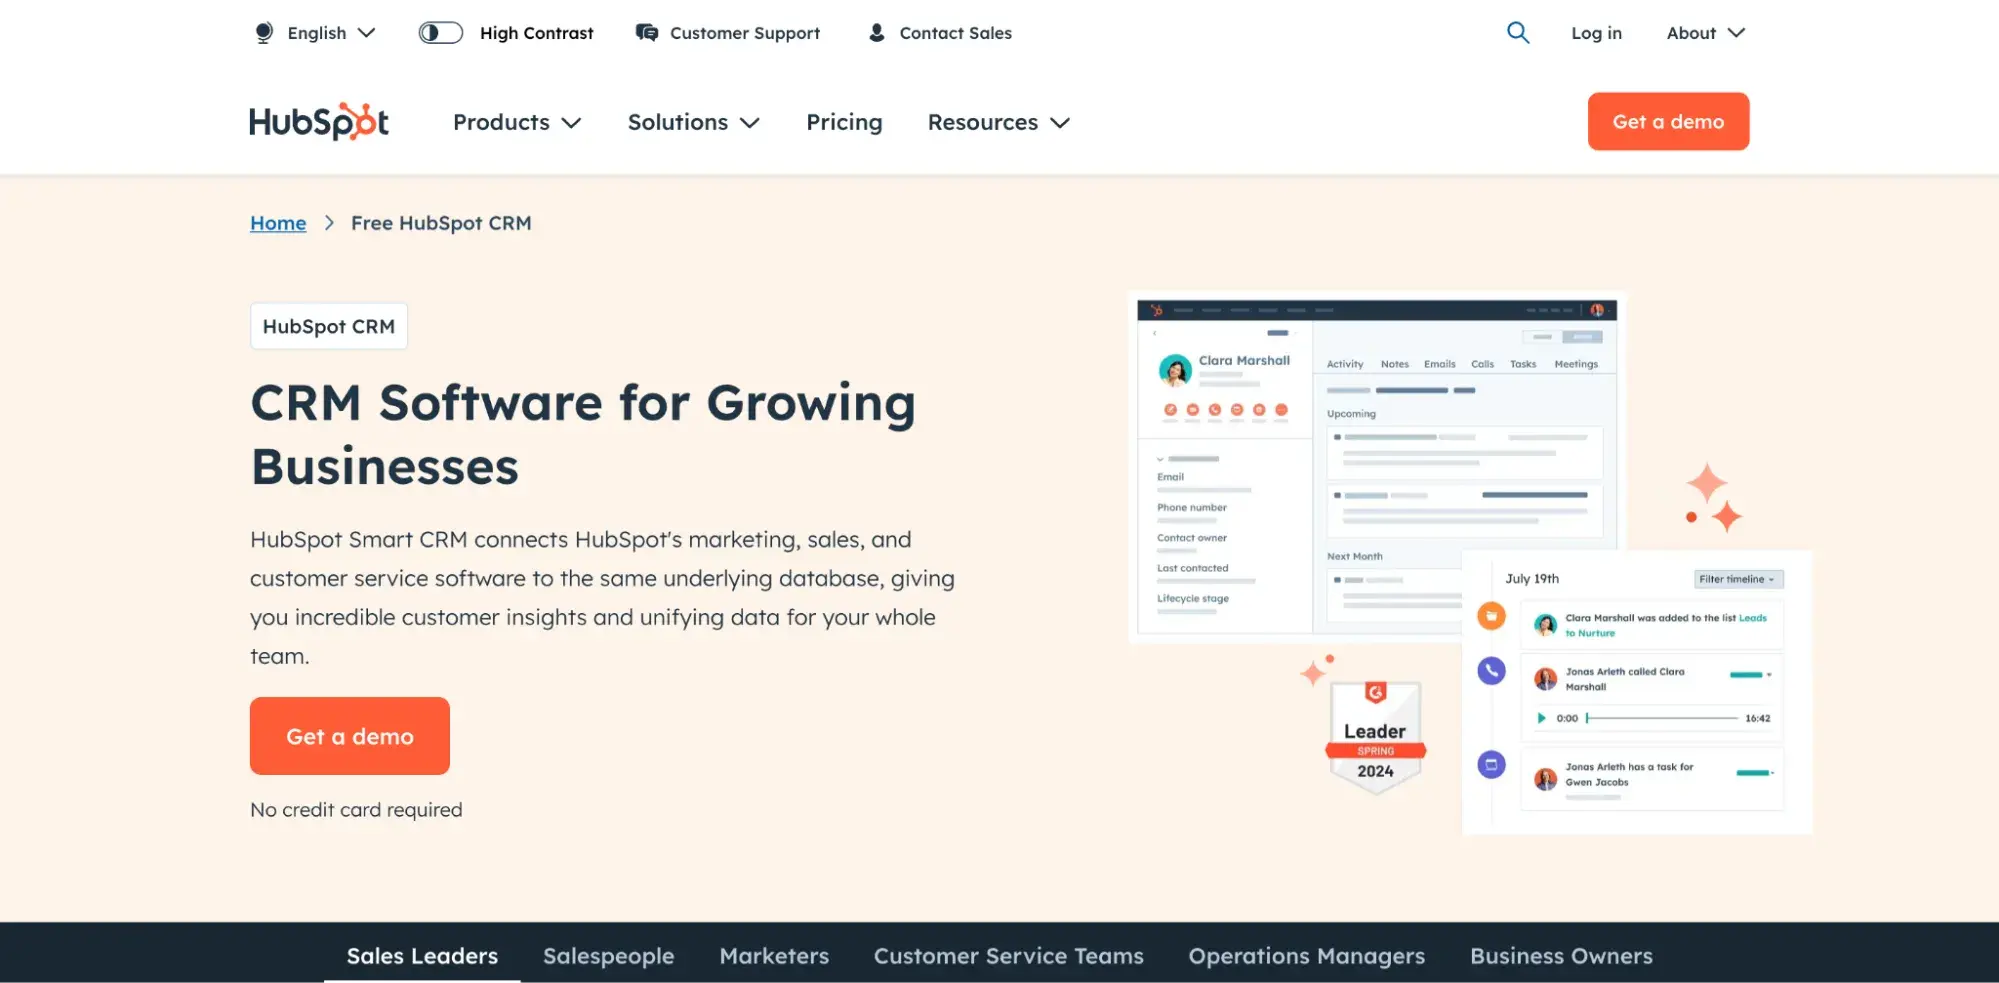
Task: Click the call recording progress slider
Action: coord(1662,718)
